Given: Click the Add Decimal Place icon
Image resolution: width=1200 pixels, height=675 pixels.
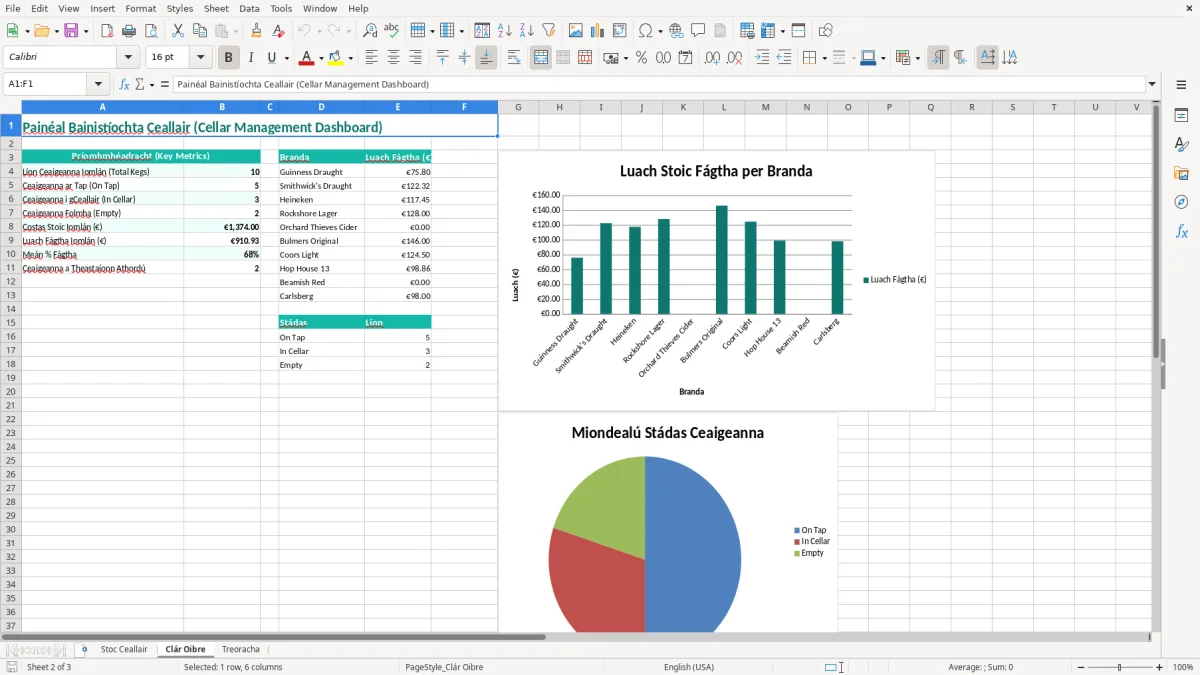Looking at the screenshot, I should (x=712, y=58).
